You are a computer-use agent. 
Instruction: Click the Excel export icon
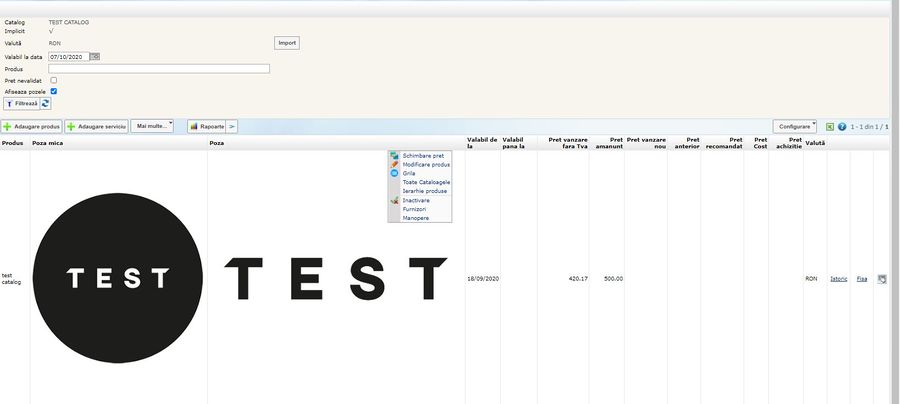[x=830, y=127]
